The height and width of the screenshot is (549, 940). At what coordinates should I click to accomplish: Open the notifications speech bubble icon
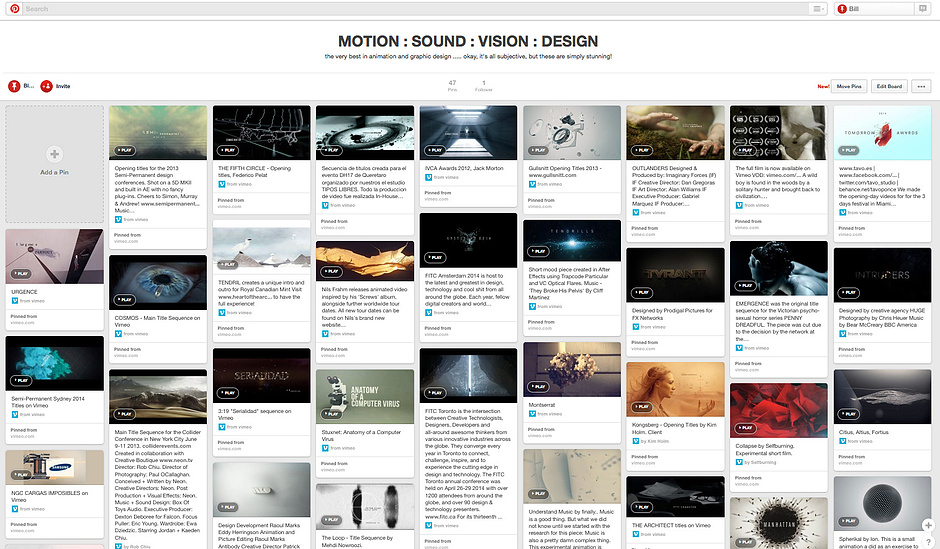[x=923, y=8]
